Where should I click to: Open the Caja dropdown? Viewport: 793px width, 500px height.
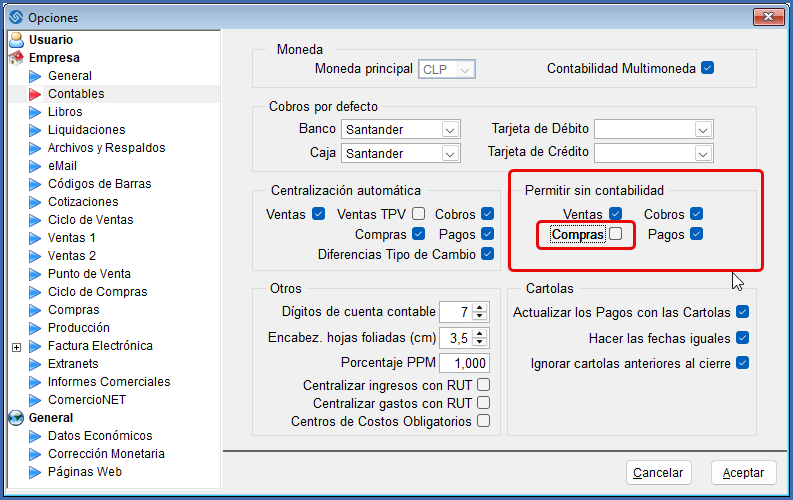[450, 154]
